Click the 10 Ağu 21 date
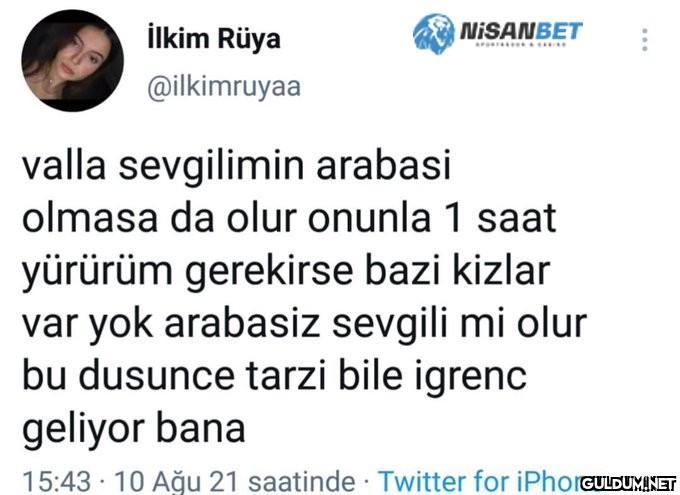Screen dimensions: 680x495 pyautogui.click(x=177, y=482)
